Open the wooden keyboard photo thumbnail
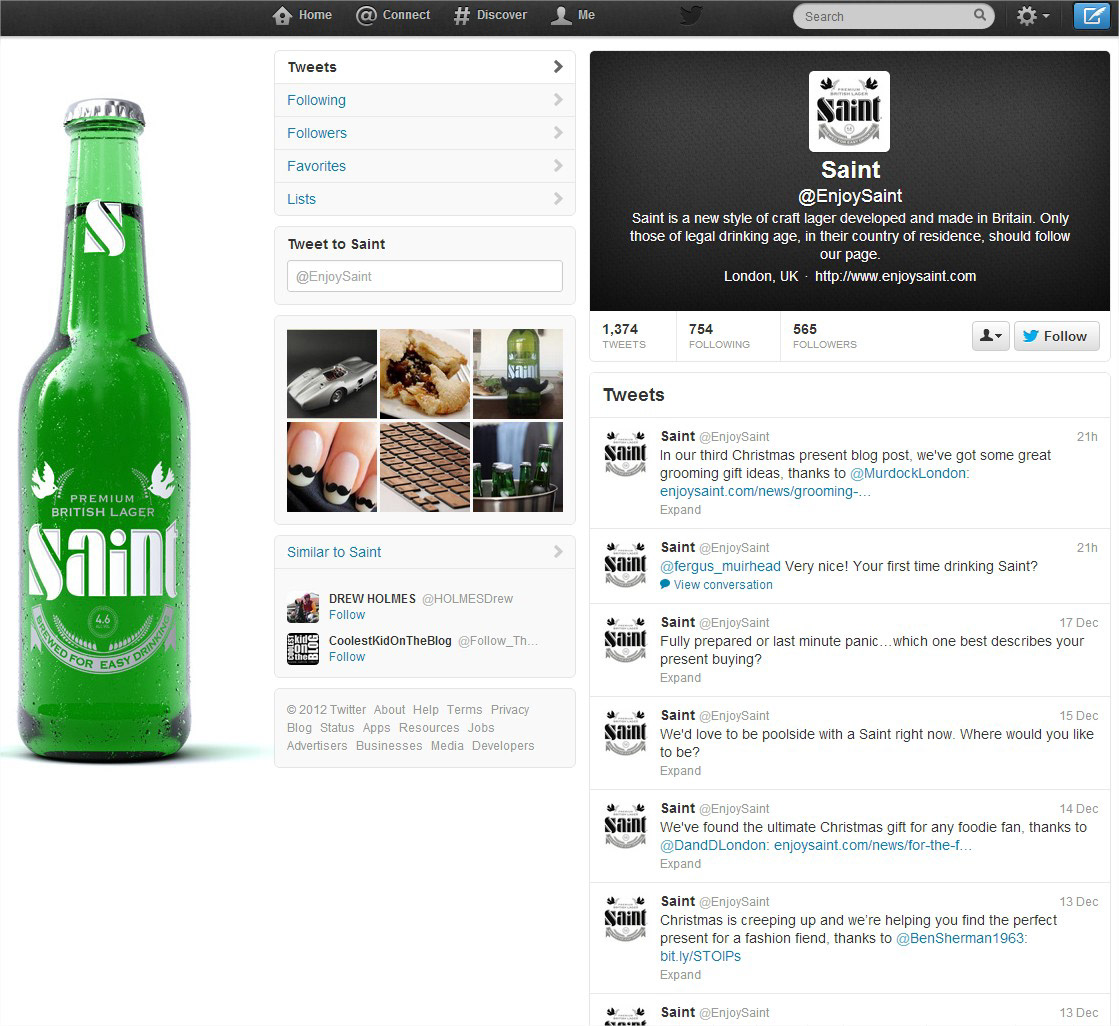This screenshot has width=1119, height=1026. pos(425,467)
